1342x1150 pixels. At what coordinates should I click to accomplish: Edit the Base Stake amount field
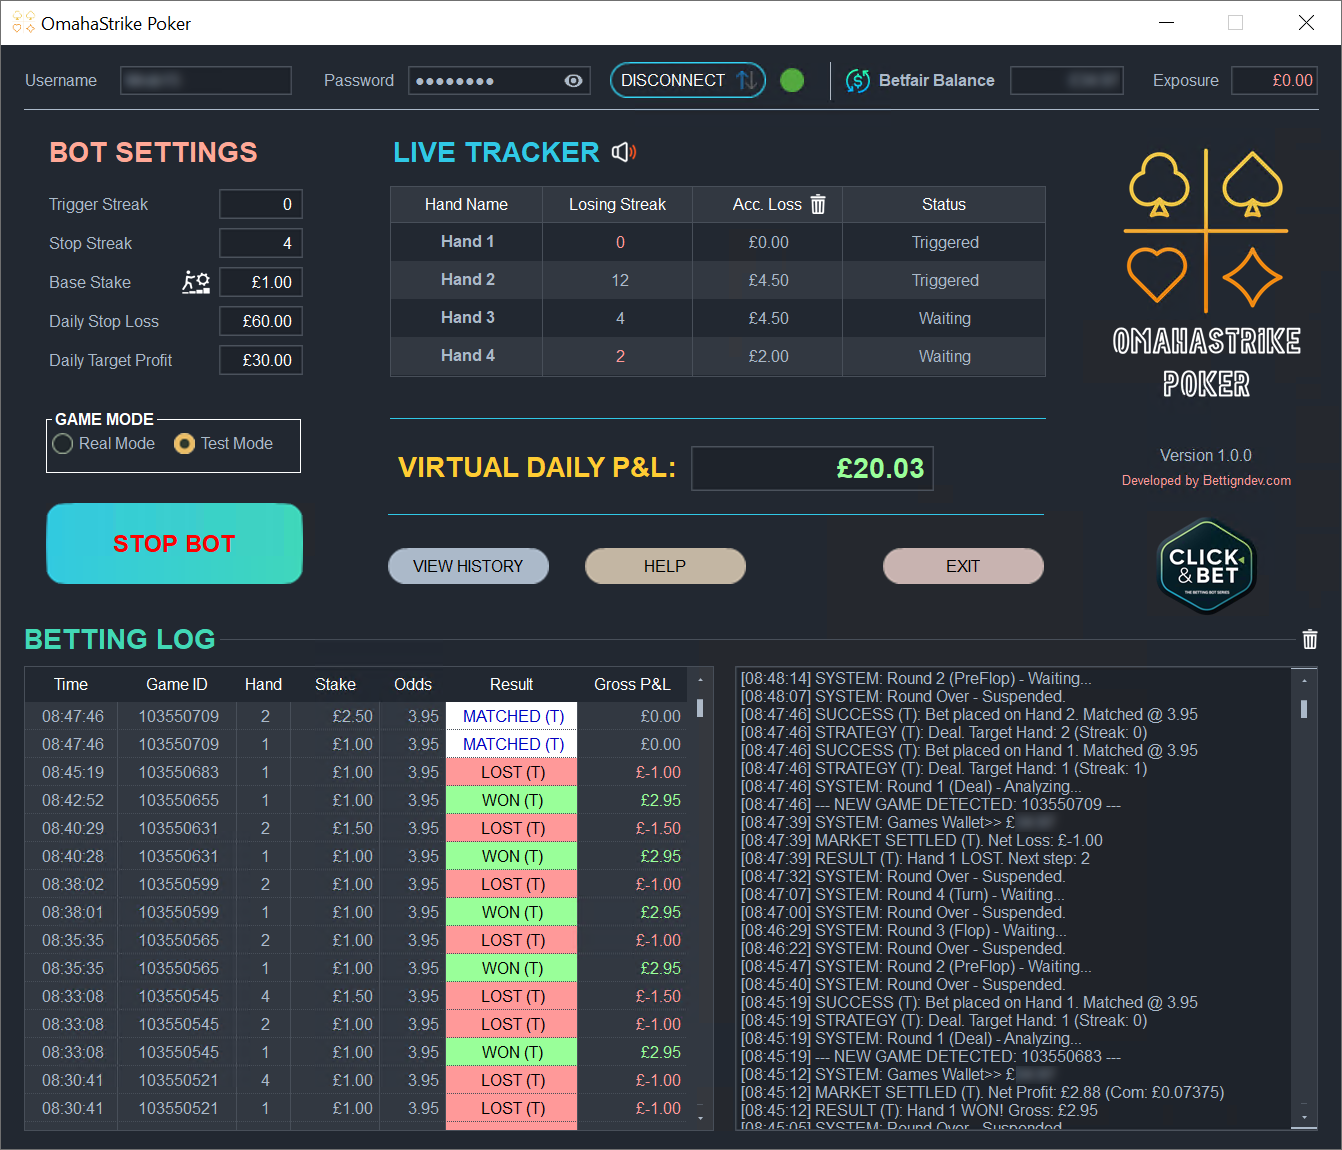coord(261,282)
